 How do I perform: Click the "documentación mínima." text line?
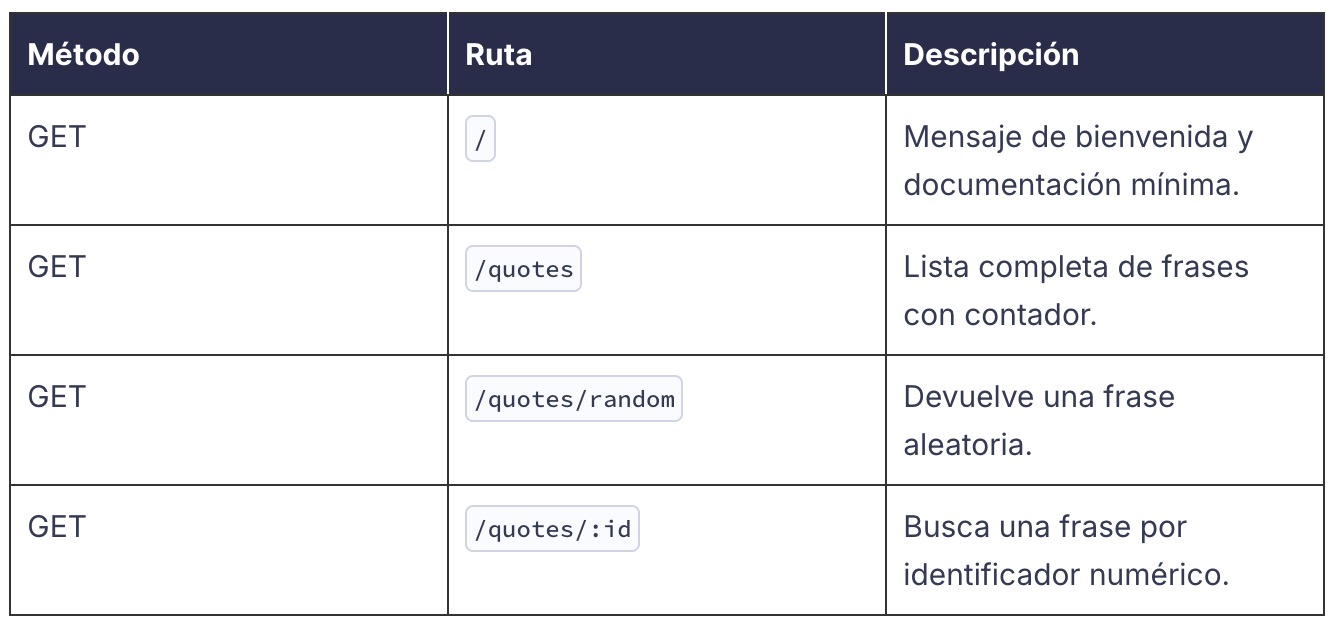[x=1071, y=185]
